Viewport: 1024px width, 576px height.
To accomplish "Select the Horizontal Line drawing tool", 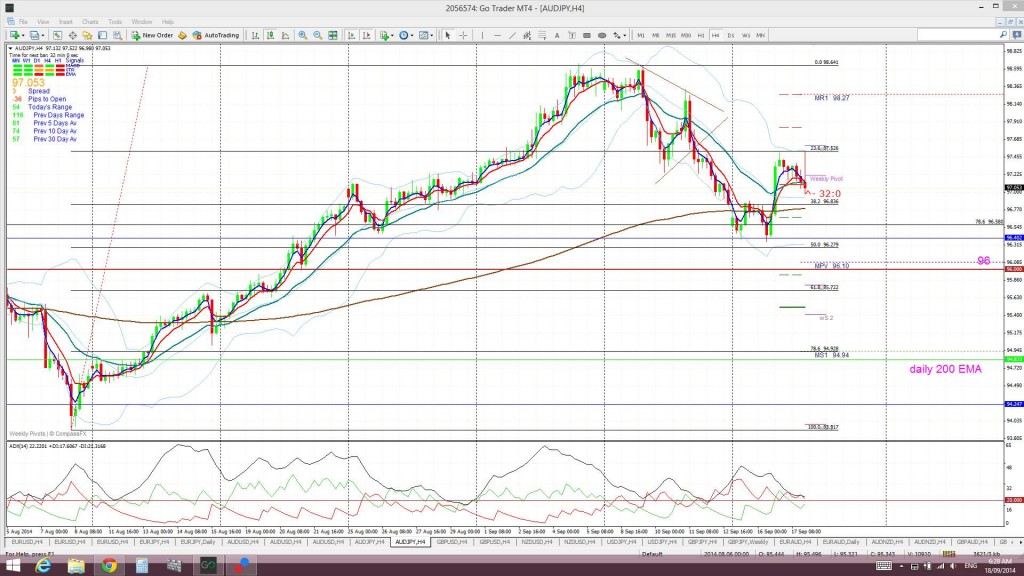I will tap(497, 35).
